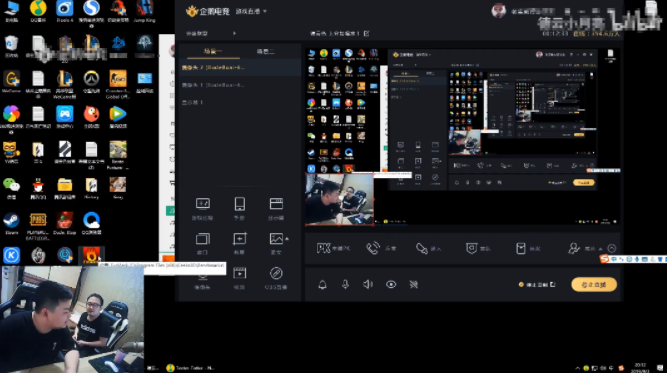
Task: Toggle the recording radio option
Action: pyautogui.click(x=521, y=285)
